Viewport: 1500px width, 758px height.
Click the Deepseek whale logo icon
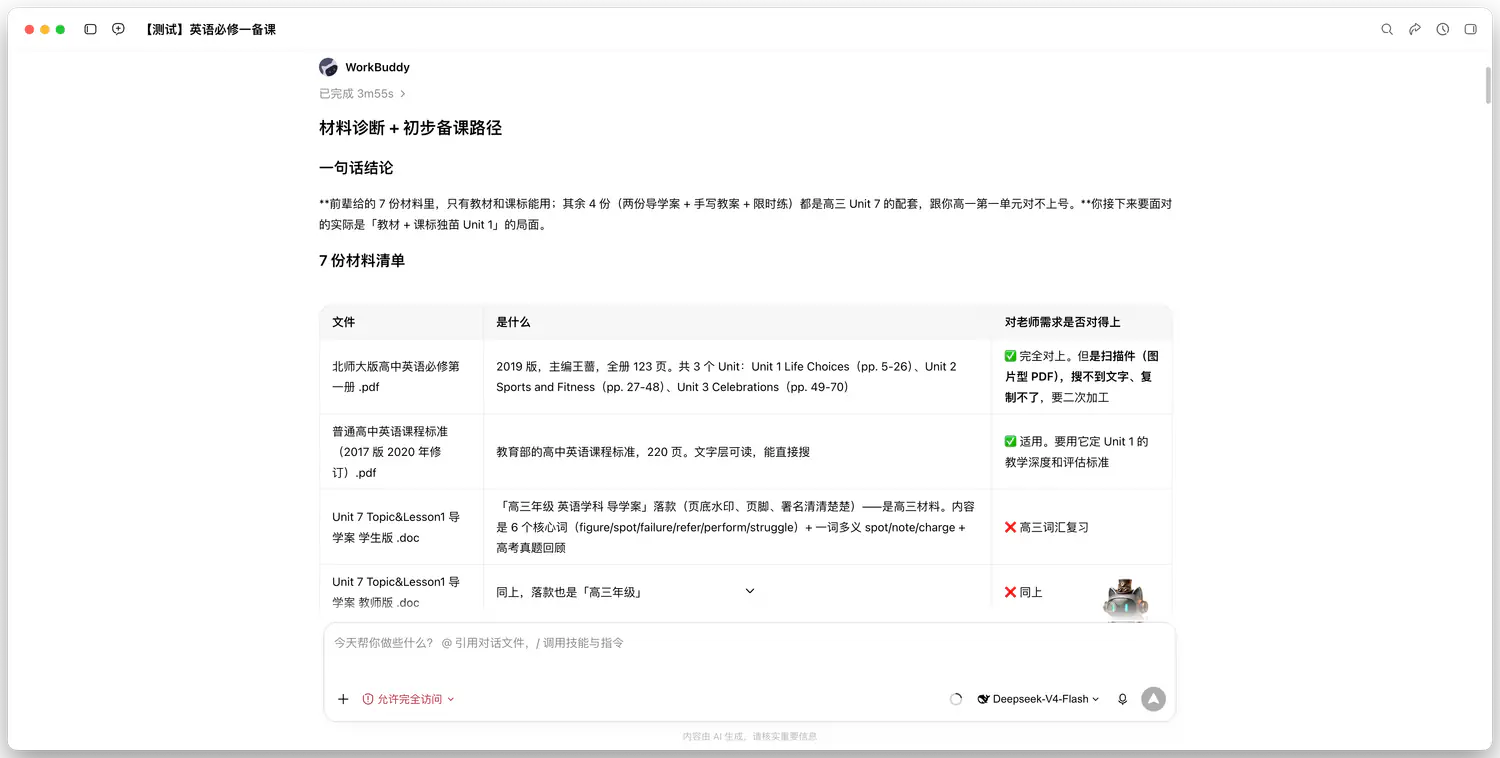[983, 699]
